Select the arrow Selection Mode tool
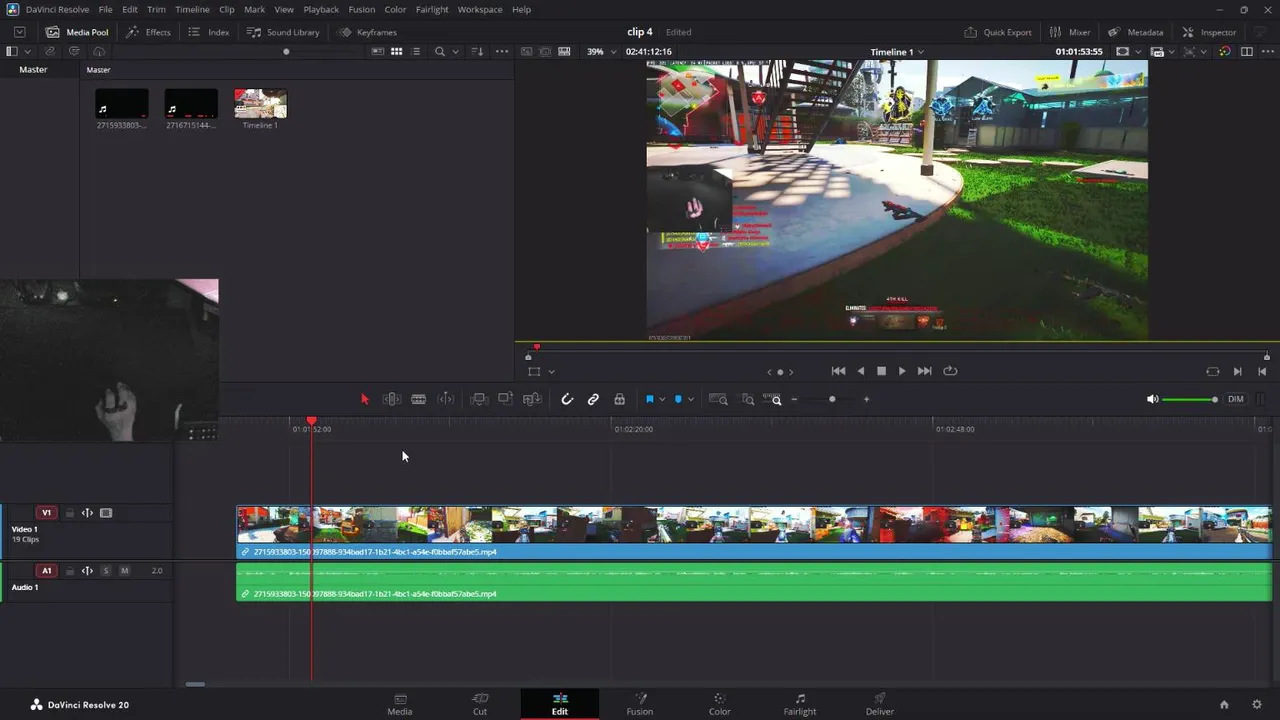 coord(365,399)
